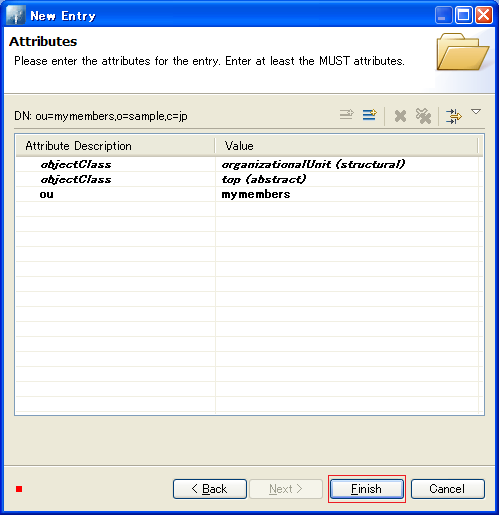Viewport: 499px width, 515px height.
Task: Go back with the Back button
Action: (x=210, y=489)
